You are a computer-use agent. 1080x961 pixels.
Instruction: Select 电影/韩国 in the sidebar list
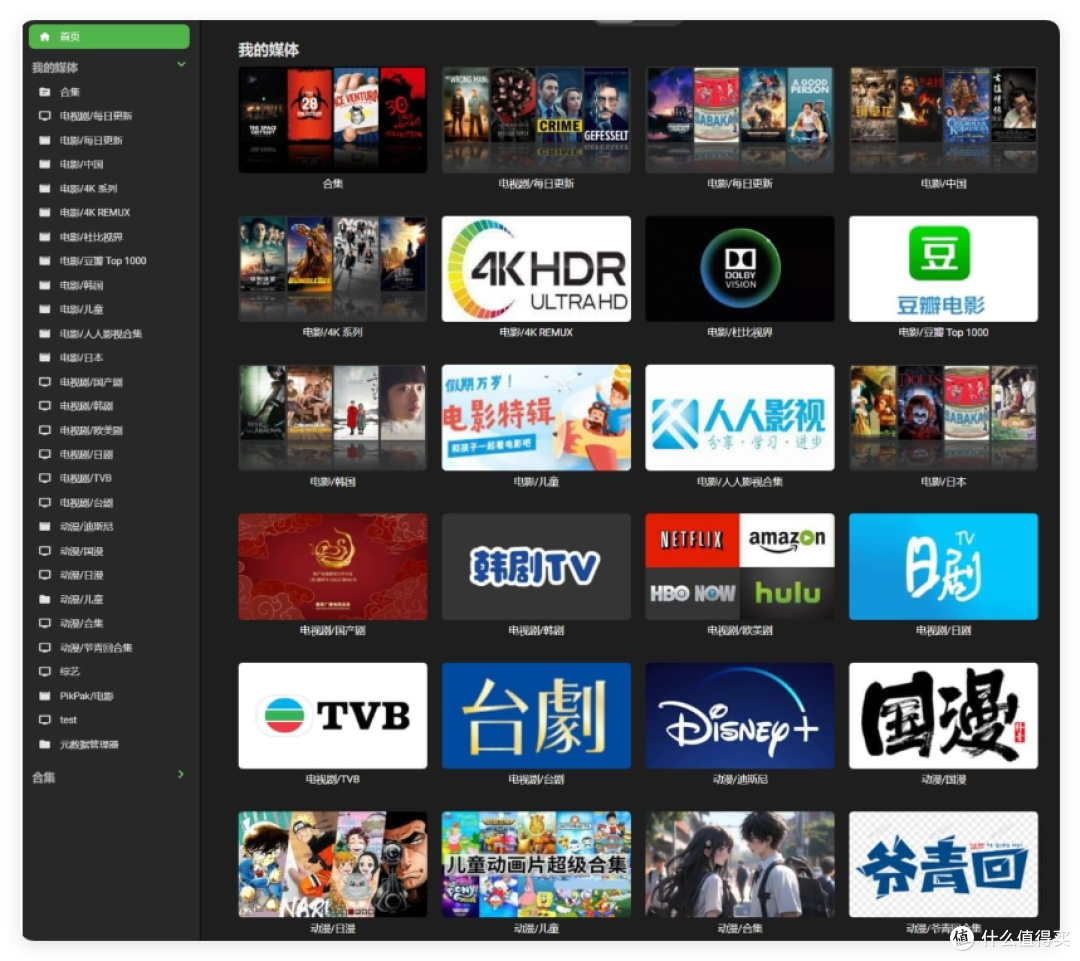click(x=81, y=285)
